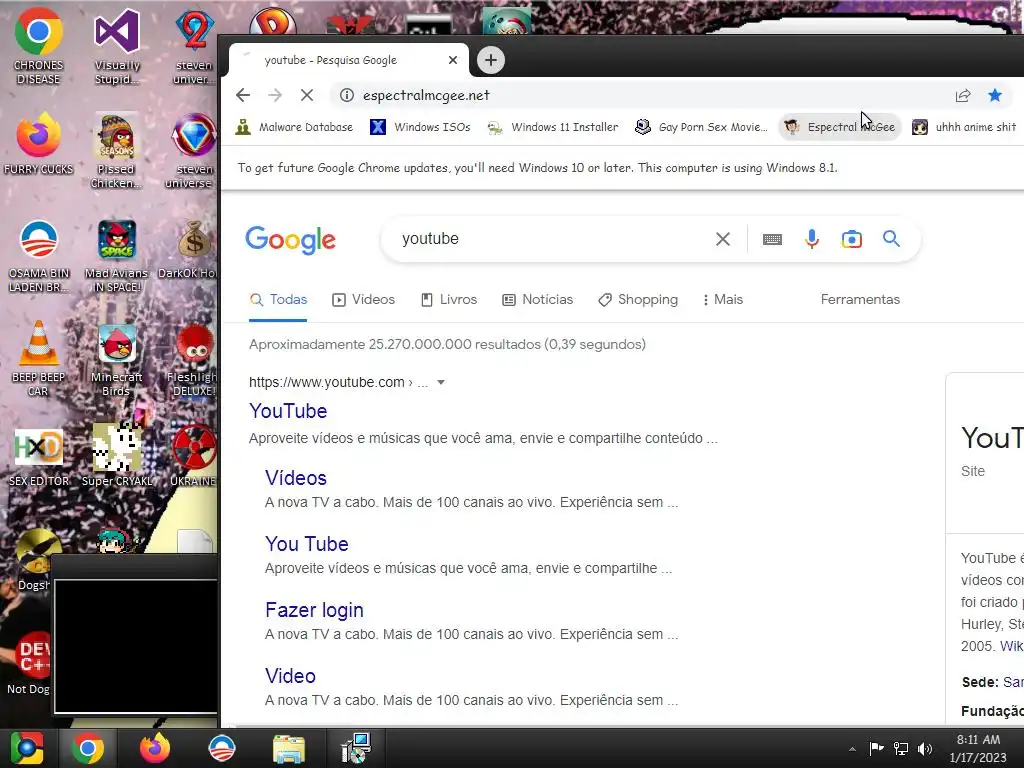This screenshot has width=1024, height=768.
Task: Click Chrome in the taskbar
Action: click(x=88, y=748)
